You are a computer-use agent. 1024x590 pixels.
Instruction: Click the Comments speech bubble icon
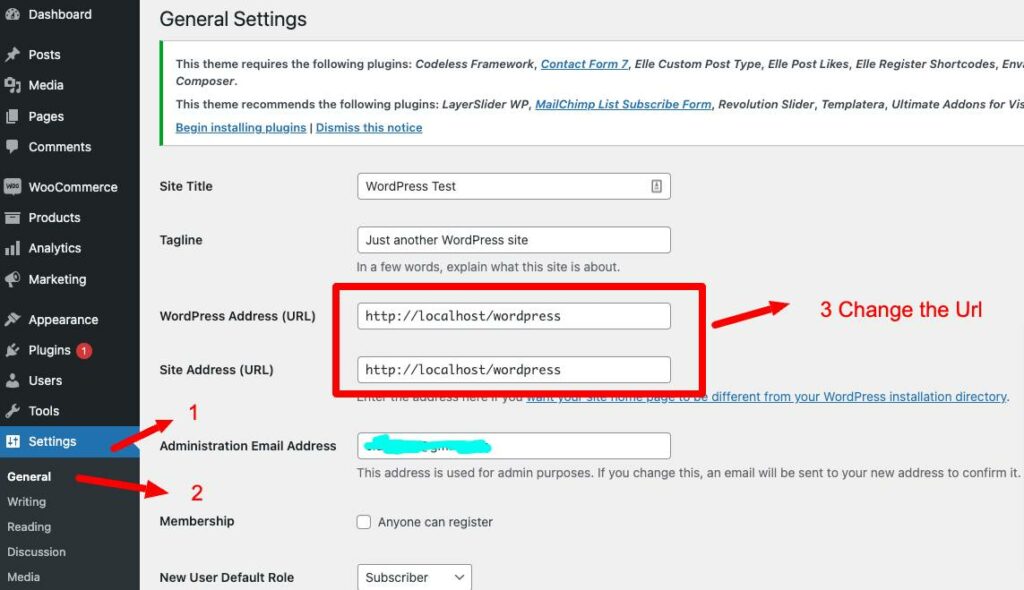12,146
